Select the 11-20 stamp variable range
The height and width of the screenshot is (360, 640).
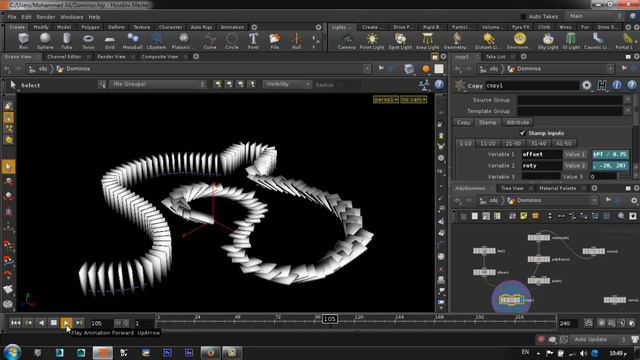[x=488, y=143]
